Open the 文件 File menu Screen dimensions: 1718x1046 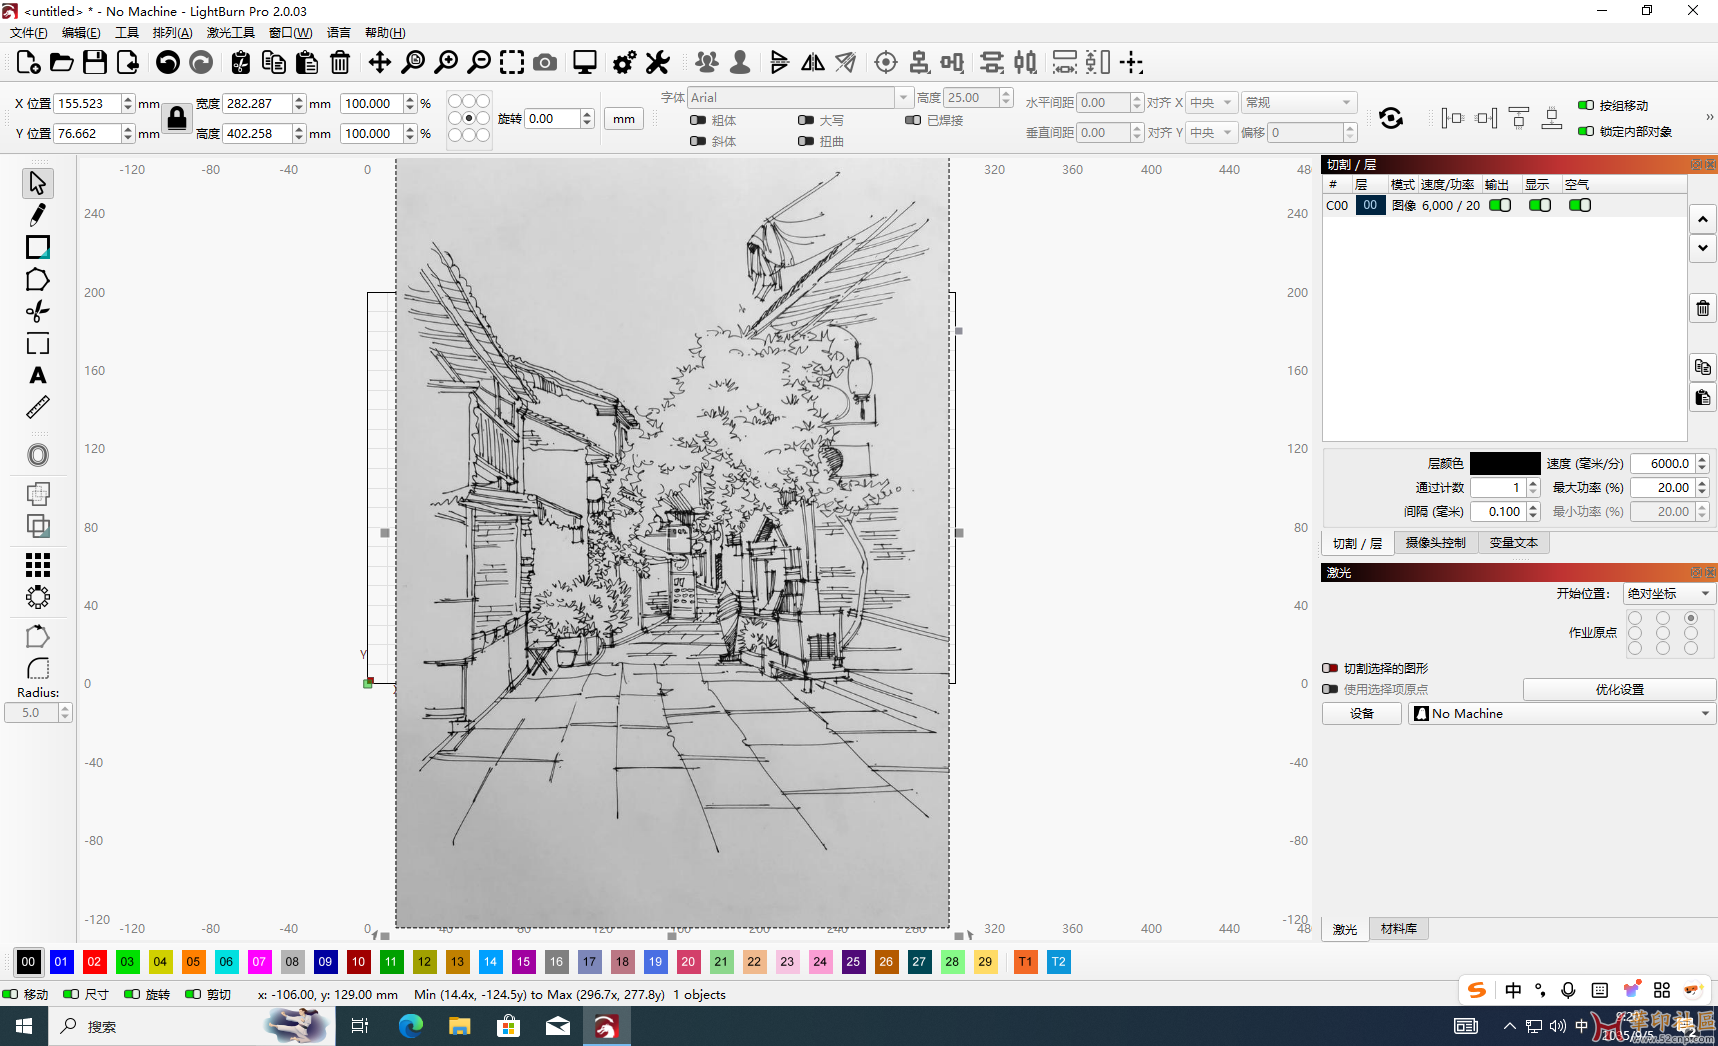pyautogui.click(x=29, y=32)
